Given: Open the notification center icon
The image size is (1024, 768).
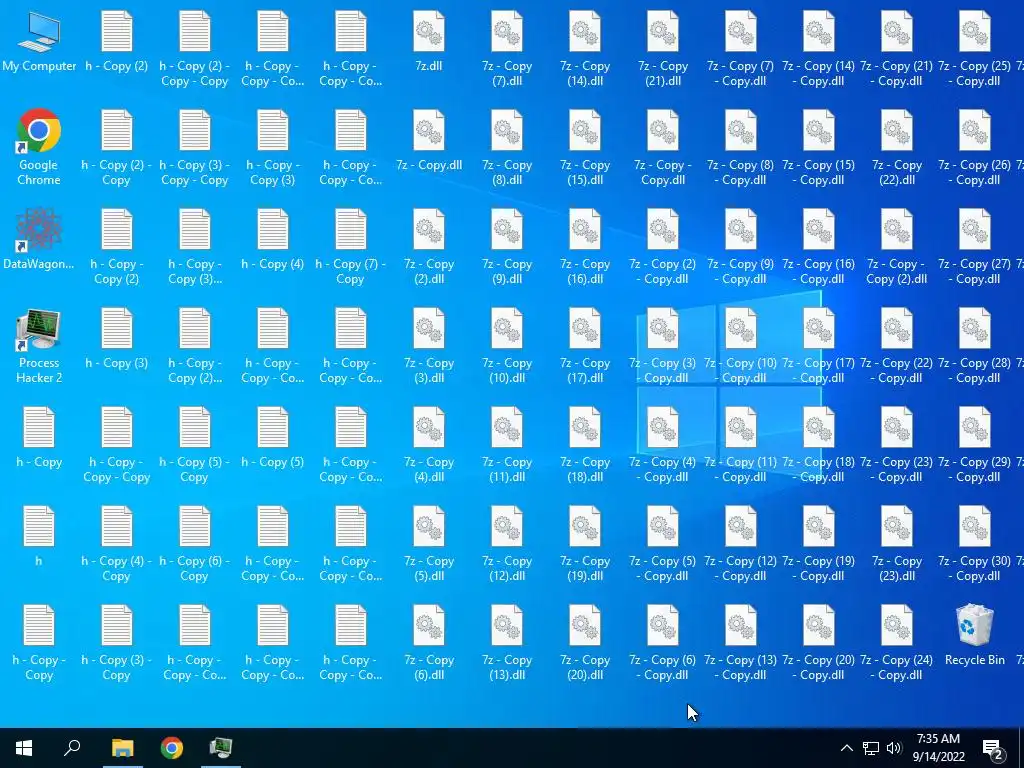Looking at the screenshot, I should (993, 748).
